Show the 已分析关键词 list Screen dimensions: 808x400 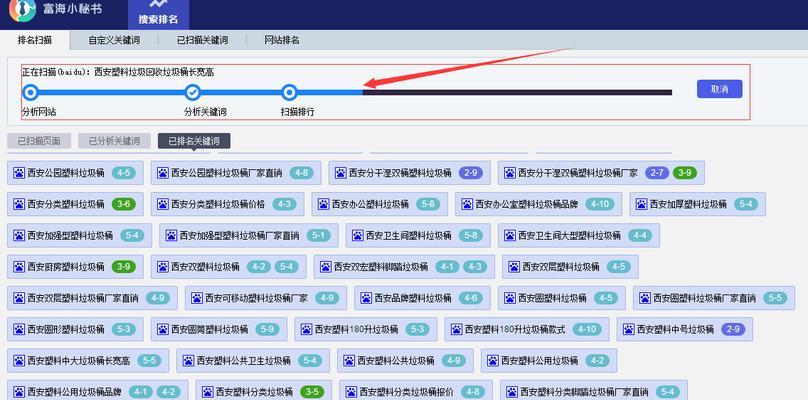114,141
